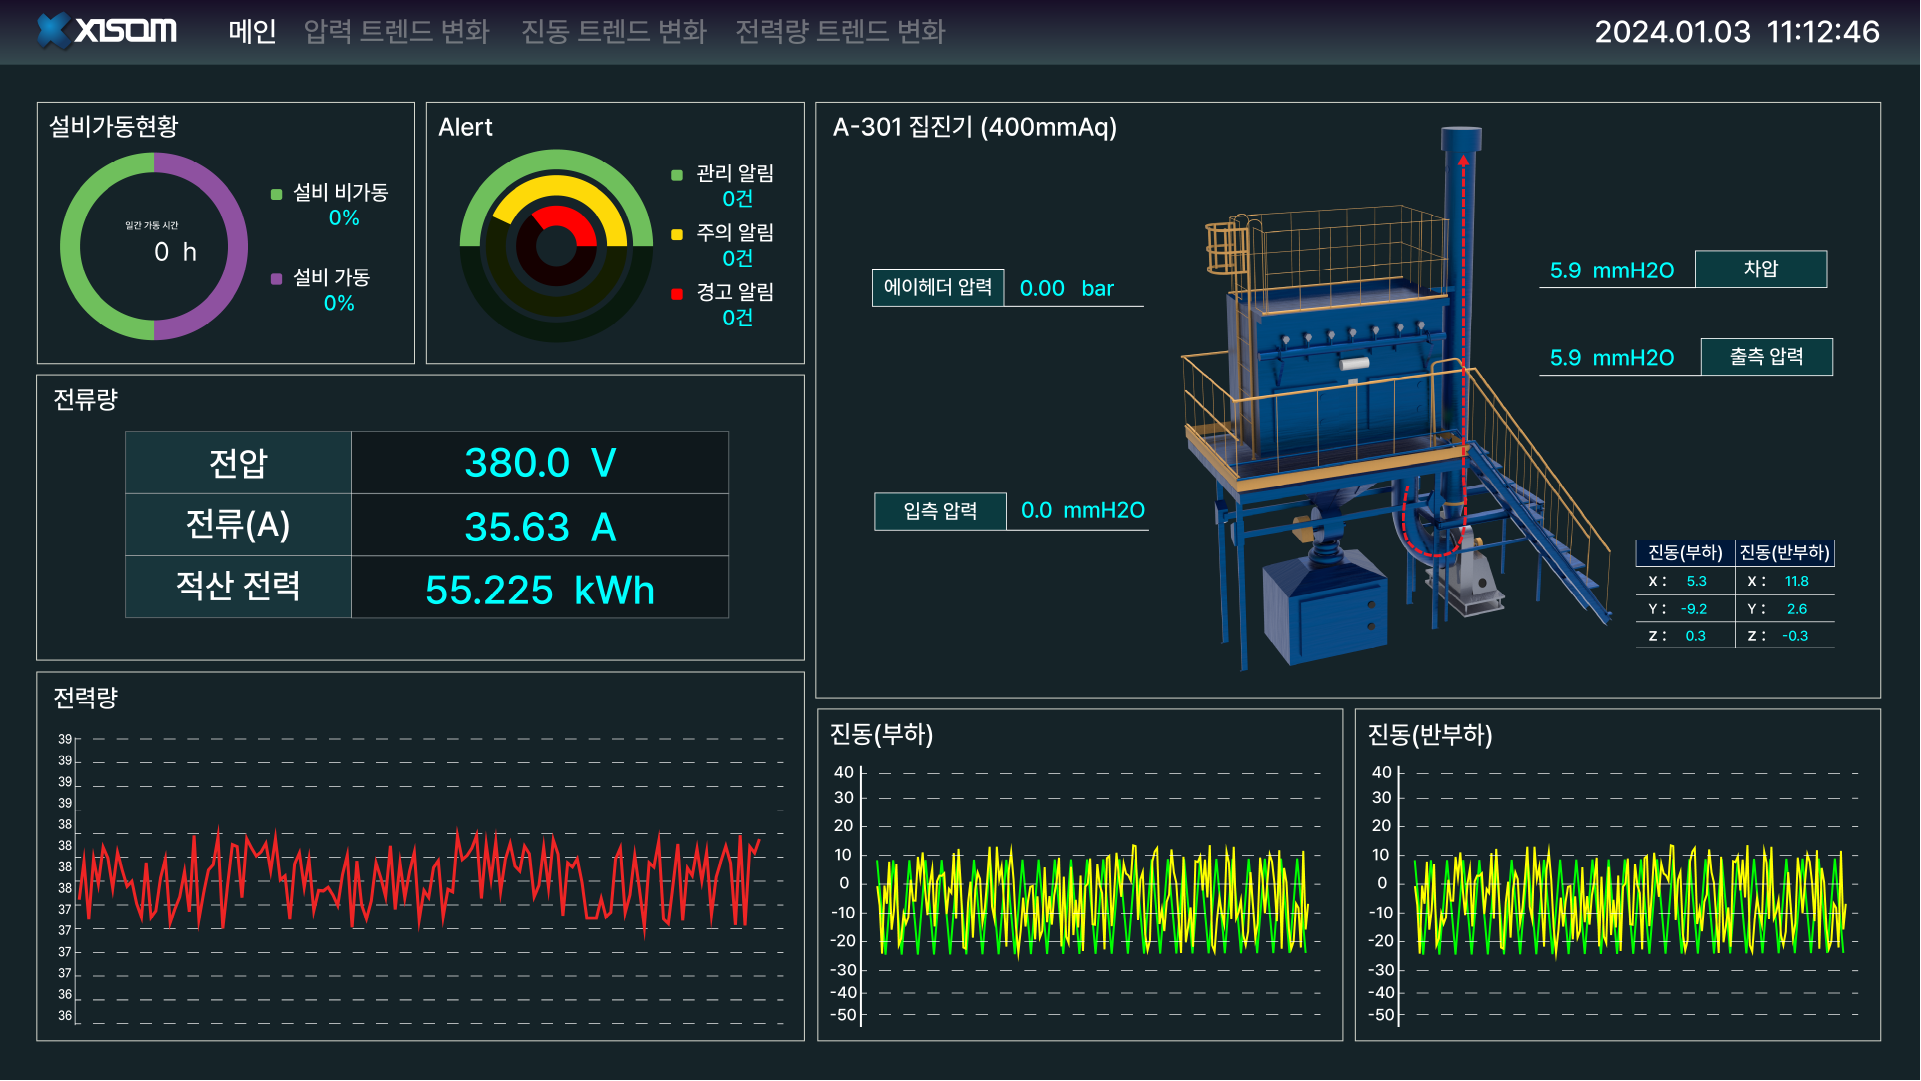
Task: Toggle the 차압 pressure display
Action: point(1760,268)
